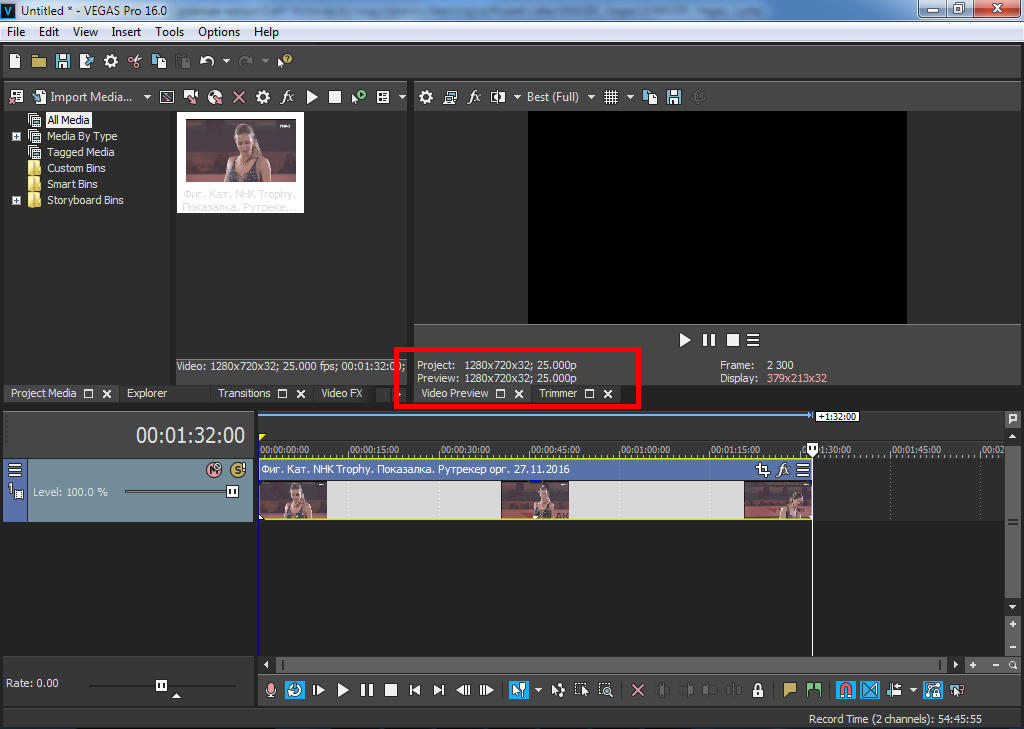Open Media FX in Project Media toolbar
This screenshot has width=1024, height=729.
click(287, 97)
